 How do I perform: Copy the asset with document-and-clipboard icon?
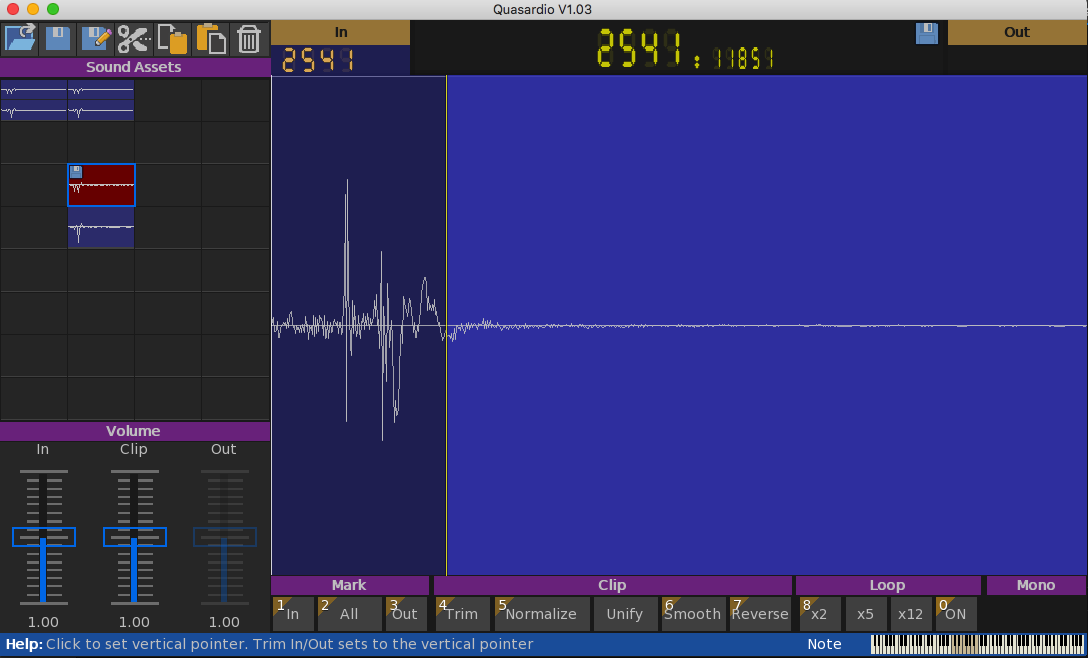[x=172, y=39]
